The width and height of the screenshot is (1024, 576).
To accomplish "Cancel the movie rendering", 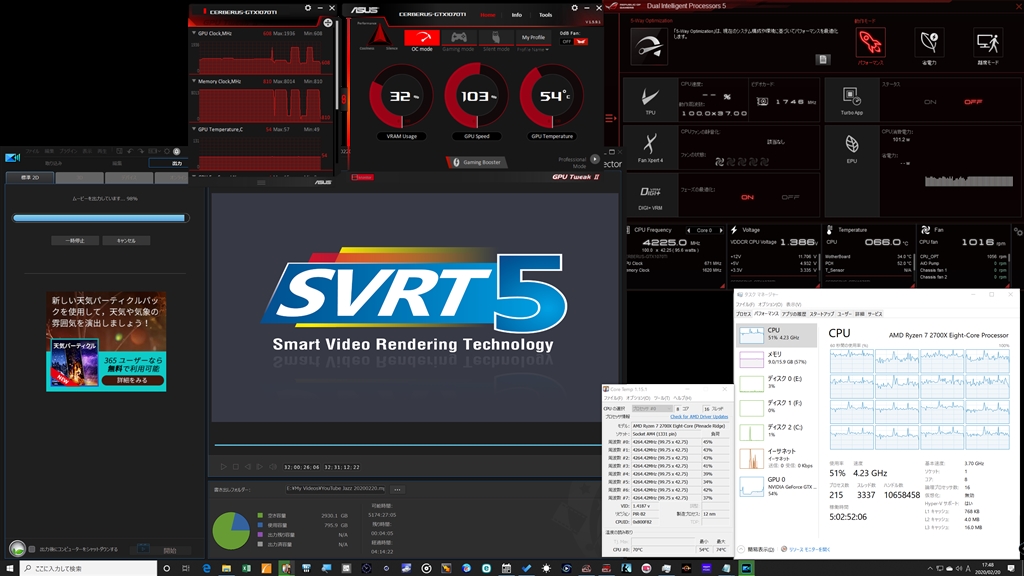I will point(126,241).
